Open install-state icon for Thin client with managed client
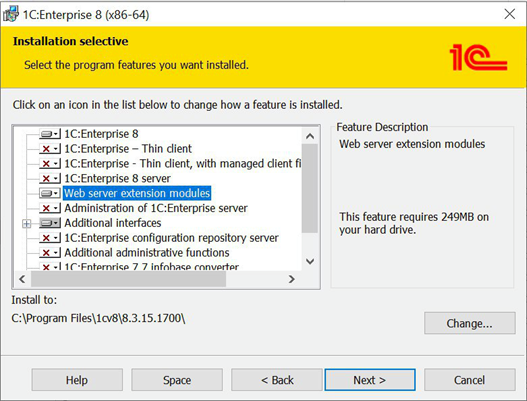The width and height of the screenshot is (527, 401). tap(50, 163)
